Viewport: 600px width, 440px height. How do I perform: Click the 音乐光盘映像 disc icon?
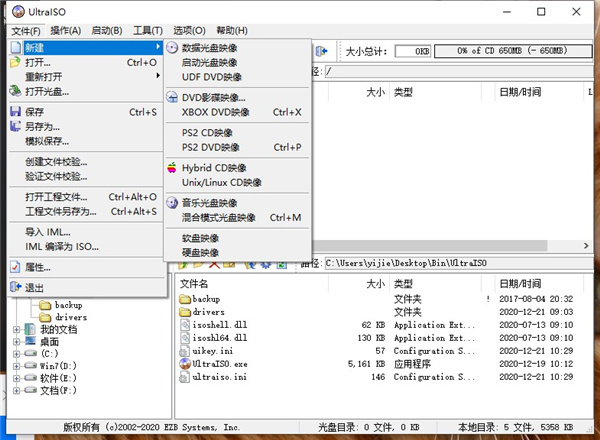coord(172,202)
